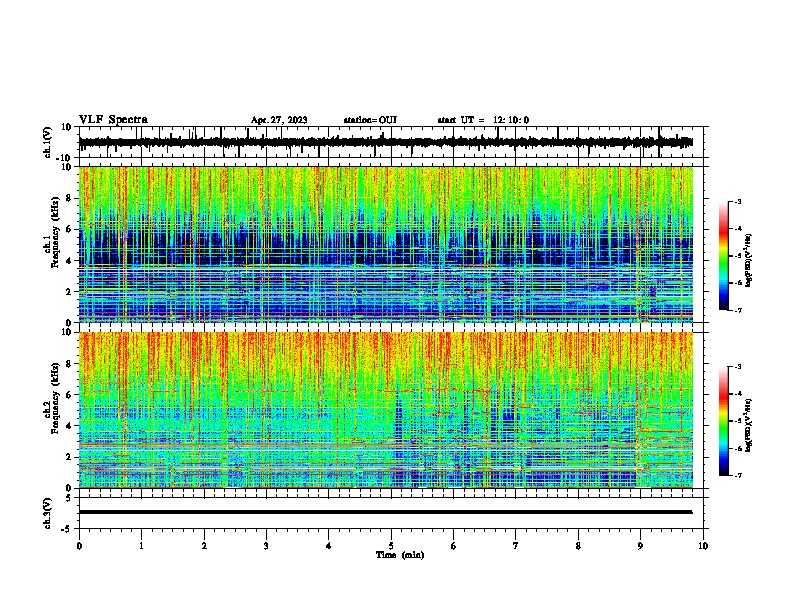Click the ch.1 color scale bar
792x612 pixels.
(723, 256)
